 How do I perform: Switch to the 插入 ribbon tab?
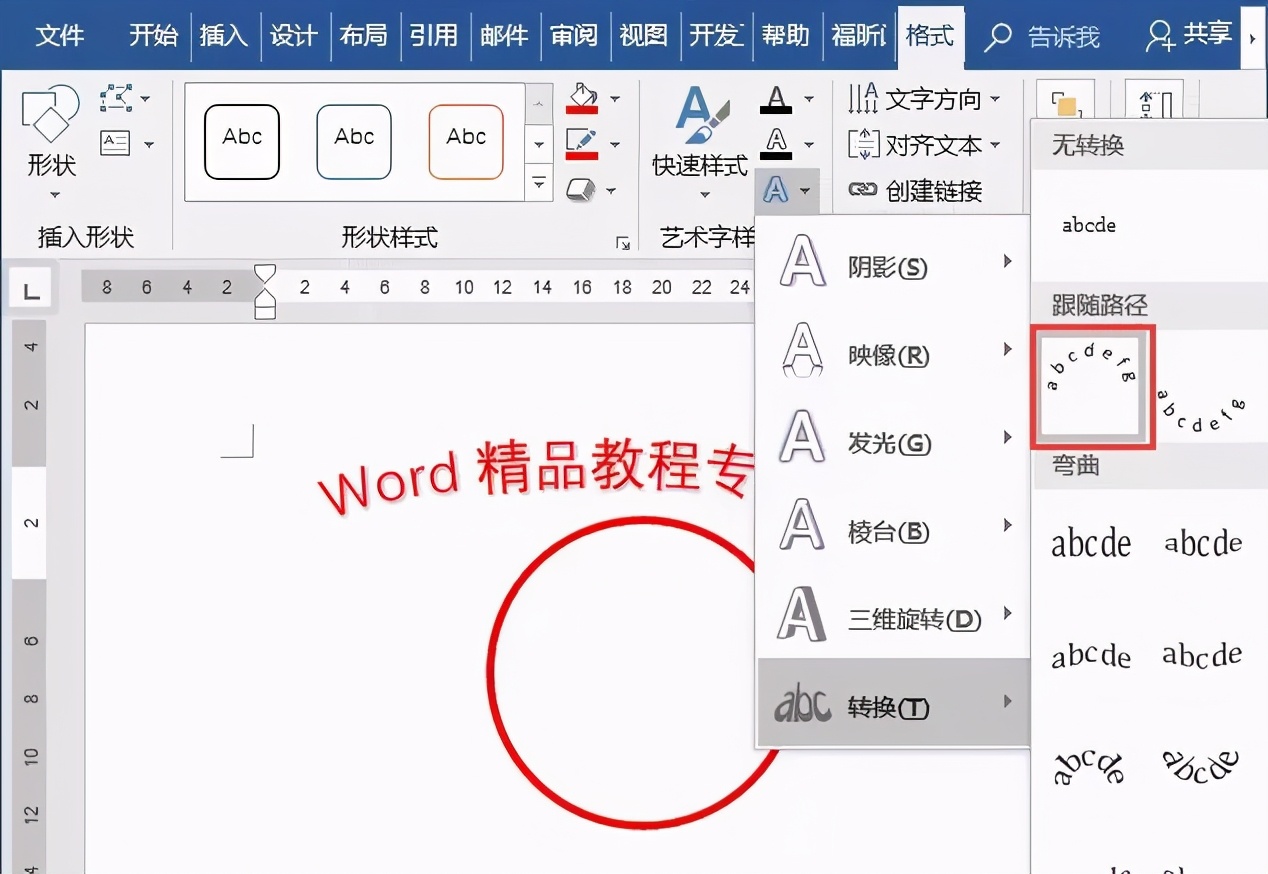pos(223,37)
